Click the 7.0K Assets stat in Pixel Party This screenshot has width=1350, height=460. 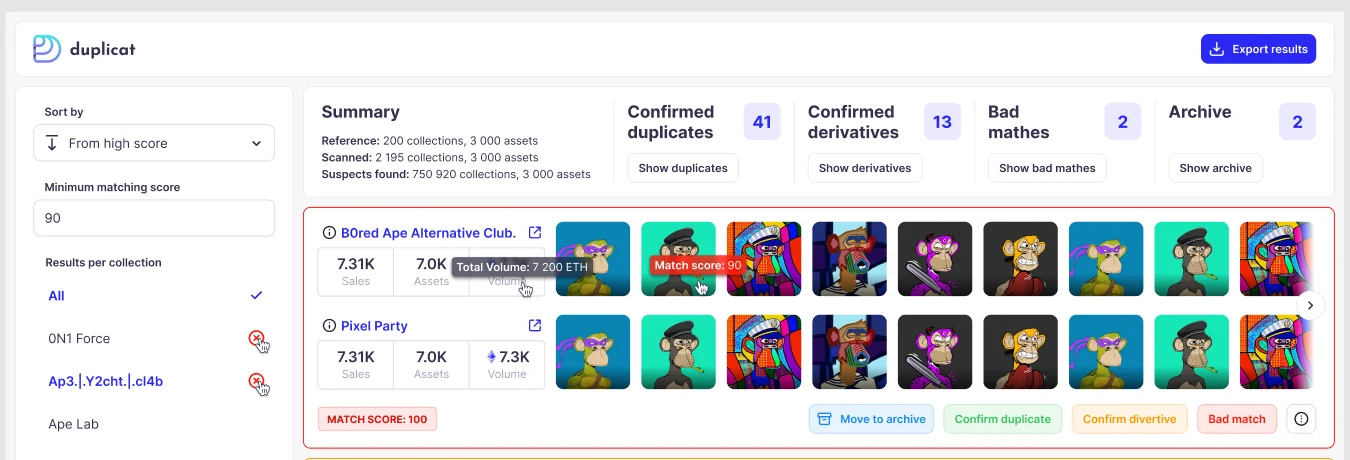point(431,364)
